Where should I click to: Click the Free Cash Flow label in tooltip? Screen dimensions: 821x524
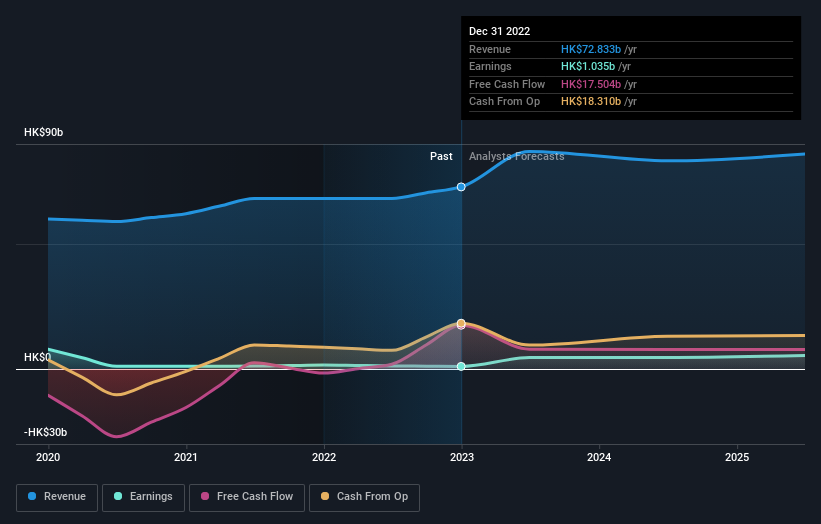click(x=507, y=84)
